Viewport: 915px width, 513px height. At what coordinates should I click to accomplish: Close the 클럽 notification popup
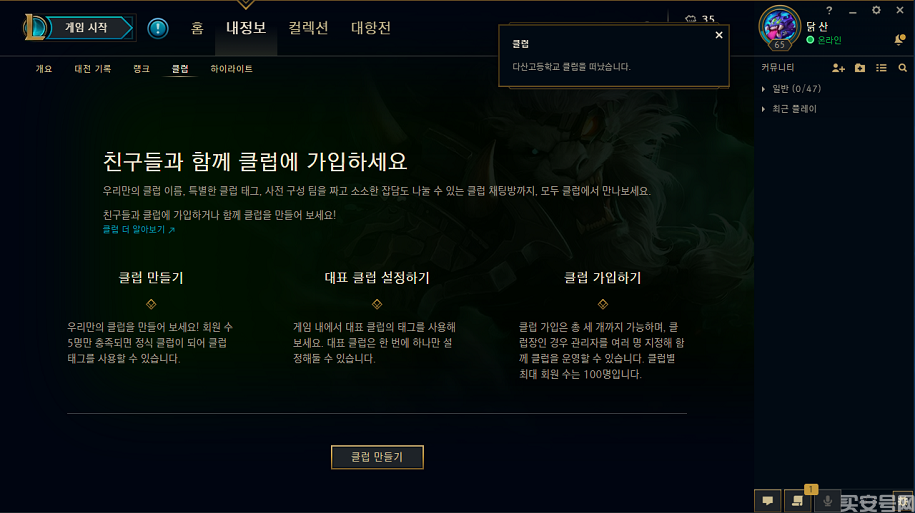click(719, 35)
